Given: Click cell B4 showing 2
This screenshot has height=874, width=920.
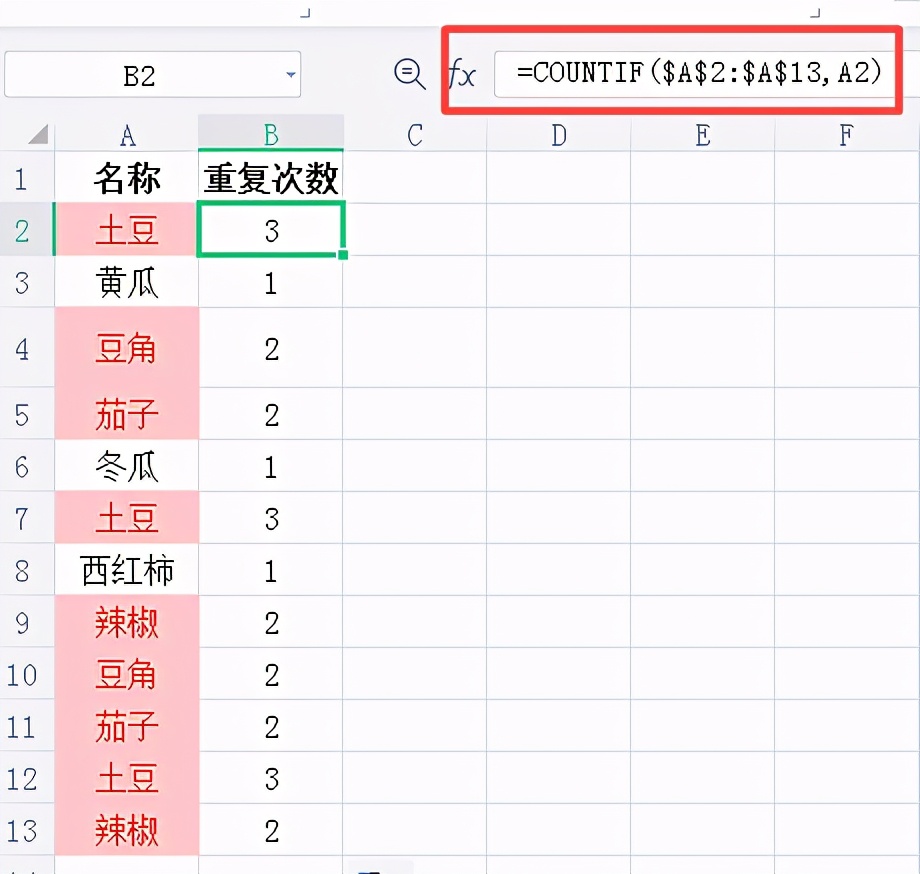Looking at the screenshot, I should pos(270,348).
